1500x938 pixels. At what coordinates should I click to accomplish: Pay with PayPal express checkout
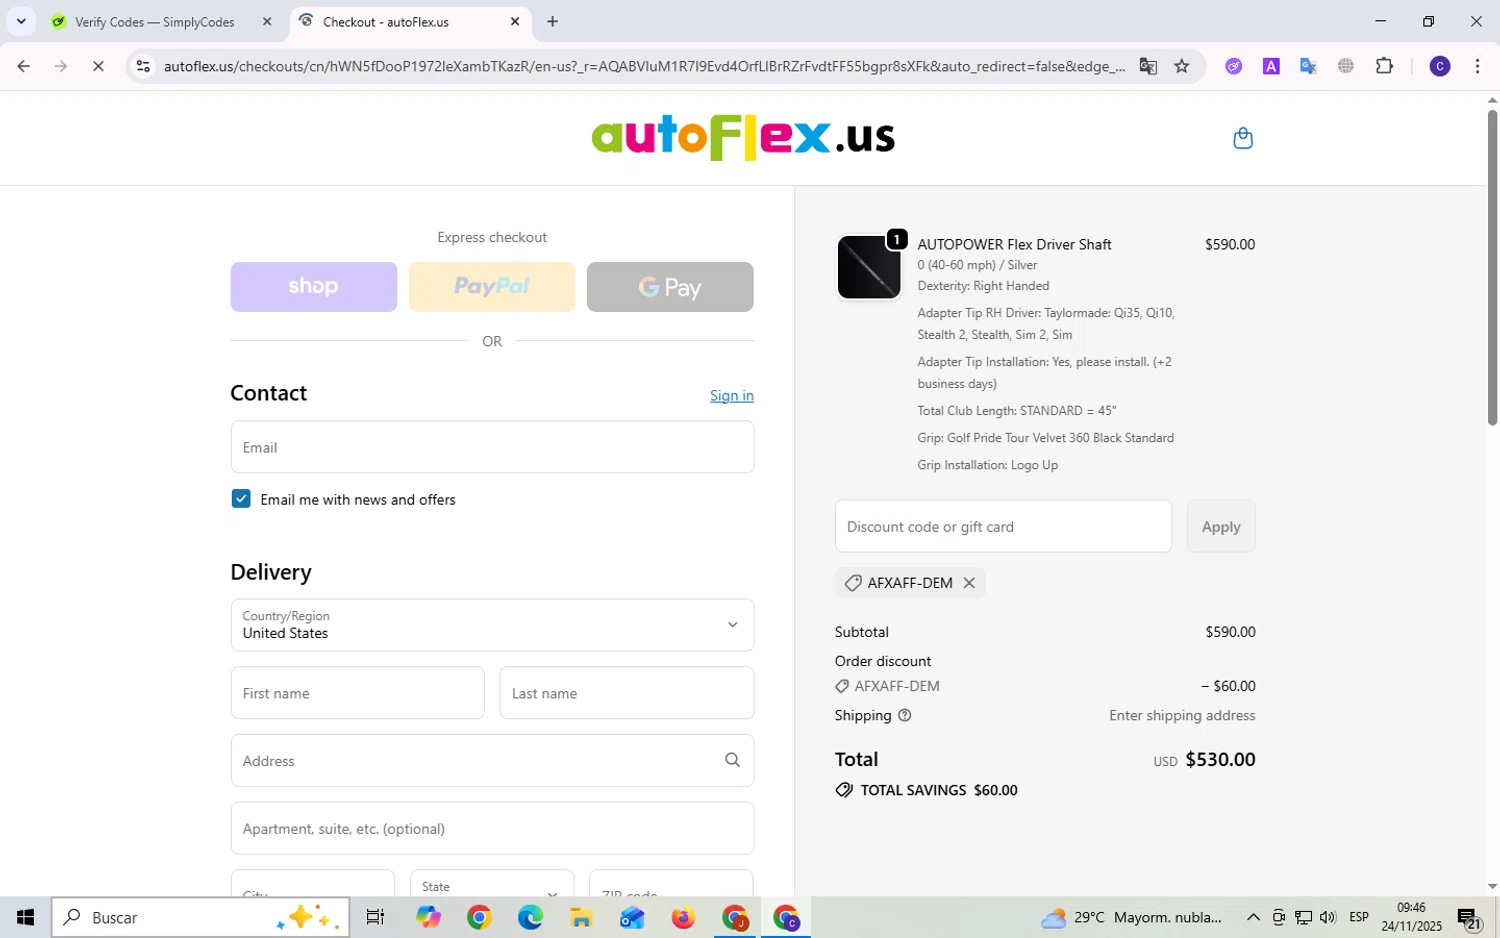coord(492,287)
